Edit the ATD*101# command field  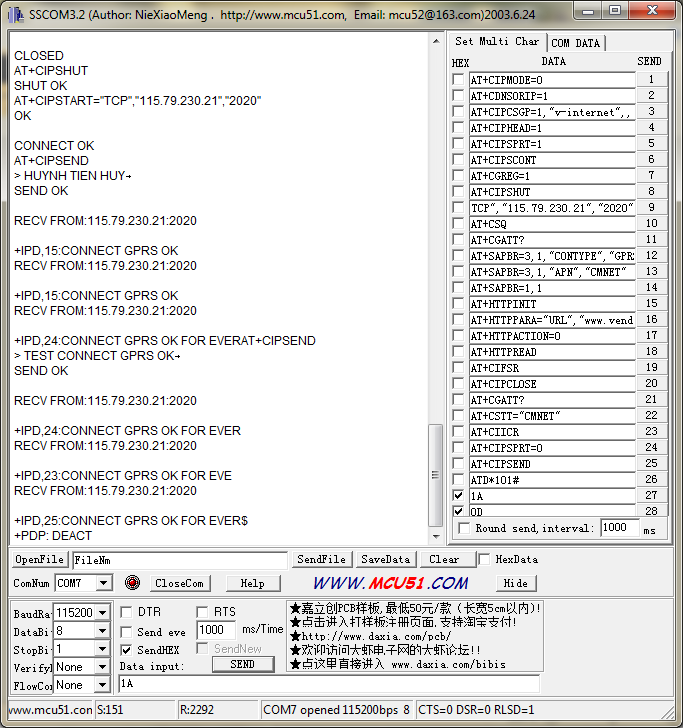(x=552, y=480)
